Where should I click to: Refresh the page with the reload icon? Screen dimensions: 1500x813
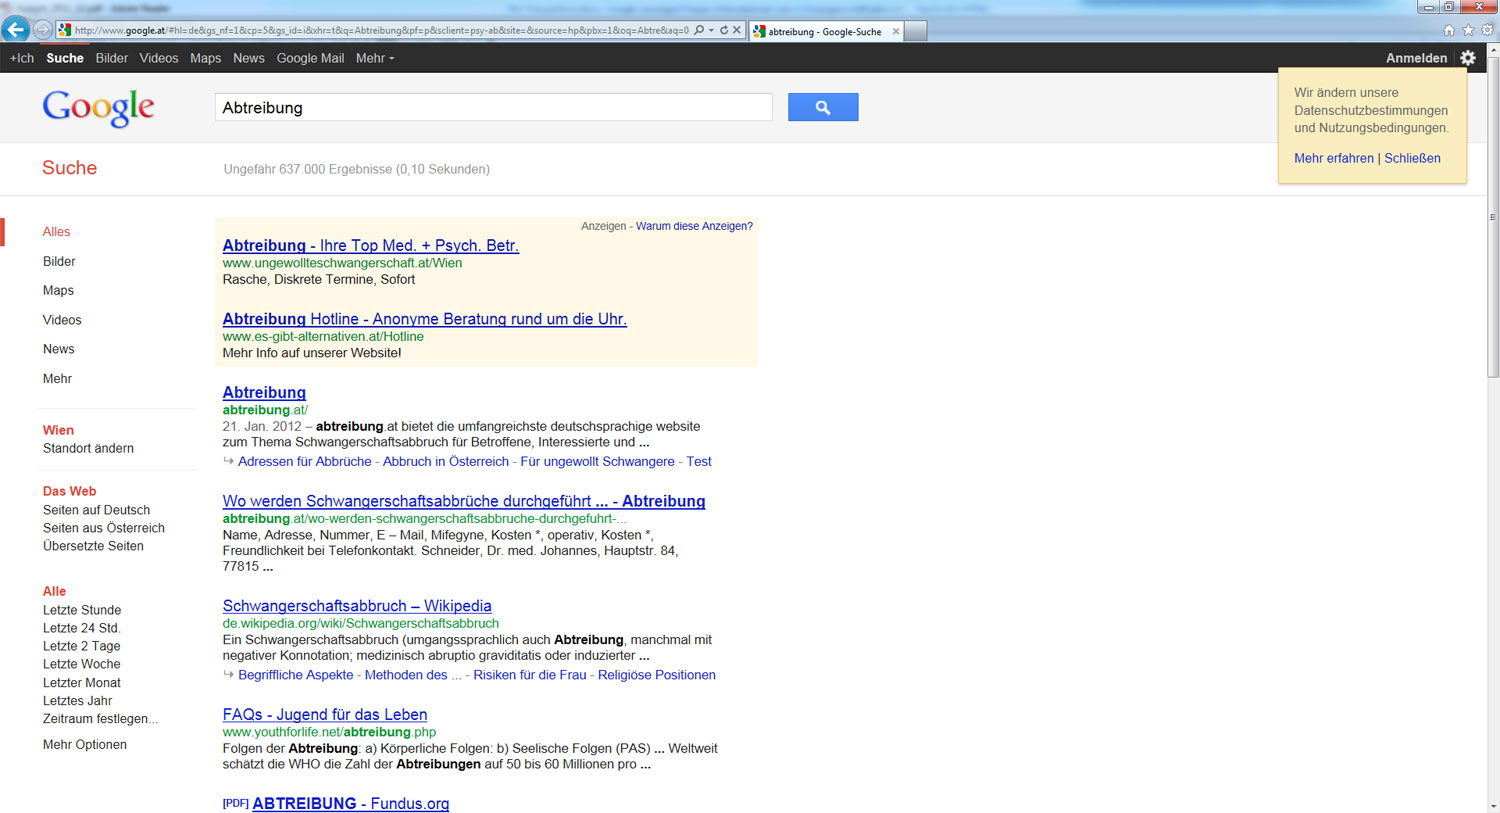[724, 30]
